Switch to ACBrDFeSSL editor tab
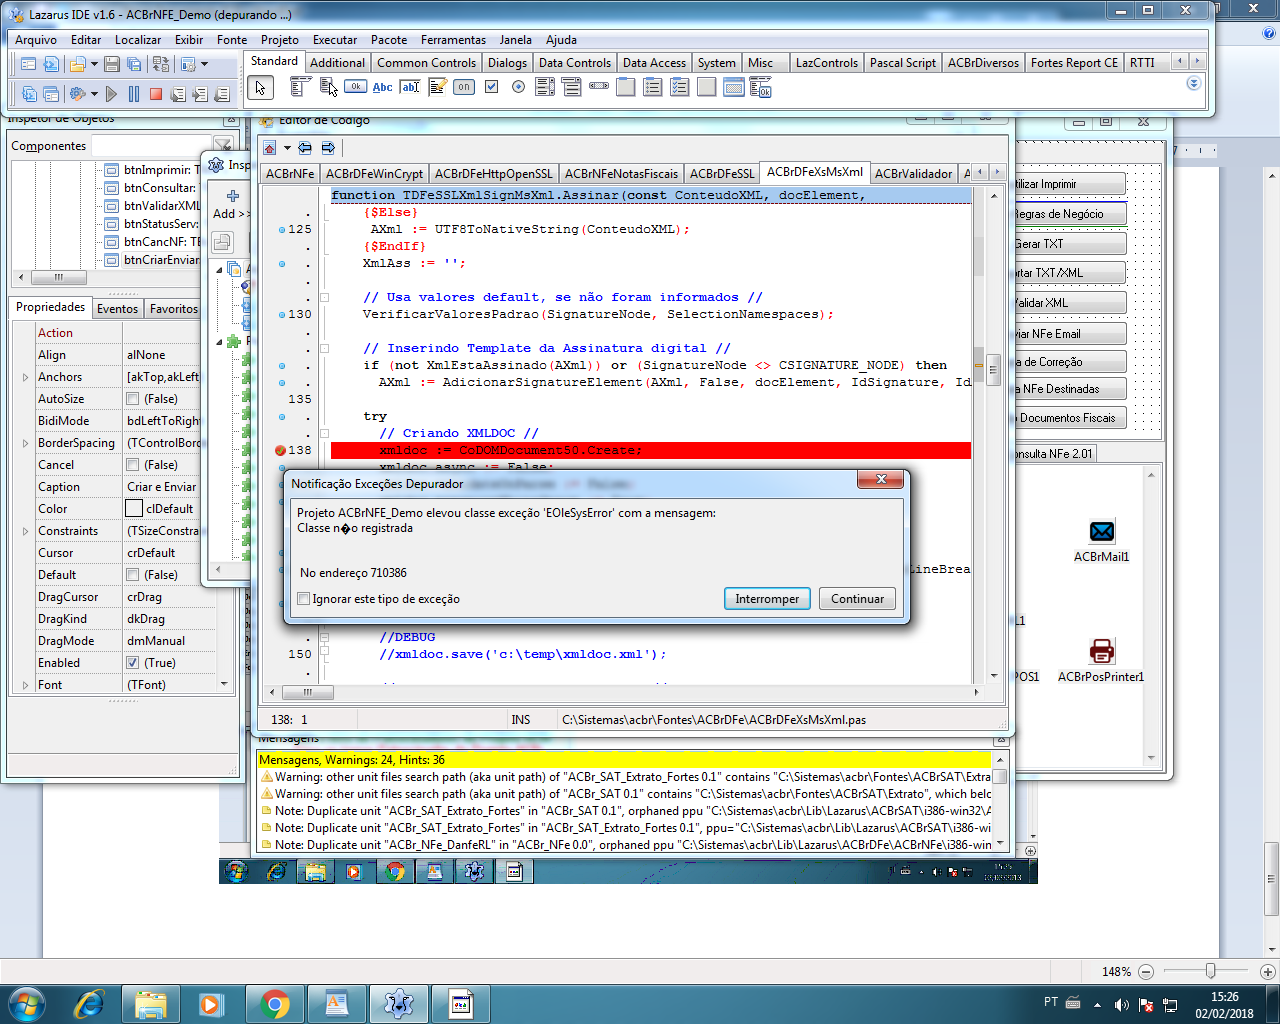This screenshot has height=1024, width=1280. tap(722, 174)
